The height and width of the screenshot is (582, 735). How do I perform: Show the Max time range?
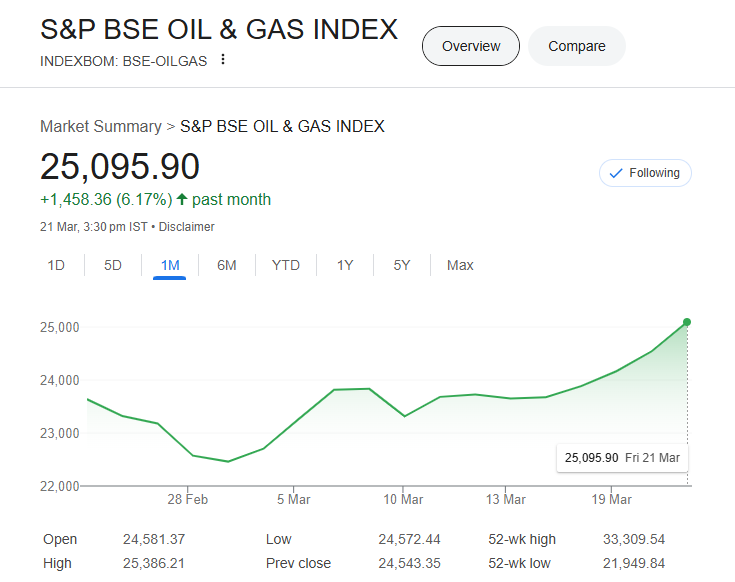tap(460, 265)
